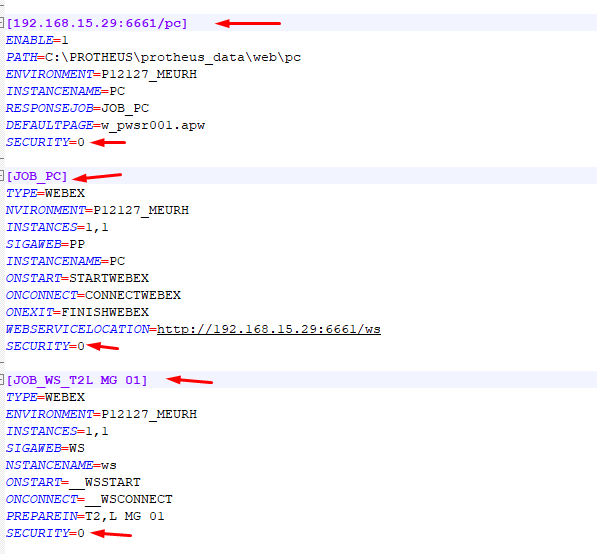Click the ONCONNECT=CONNECTWEBEX line
Image resolution: width=597 pixels, height=554 pixels.
coord(93,295)
